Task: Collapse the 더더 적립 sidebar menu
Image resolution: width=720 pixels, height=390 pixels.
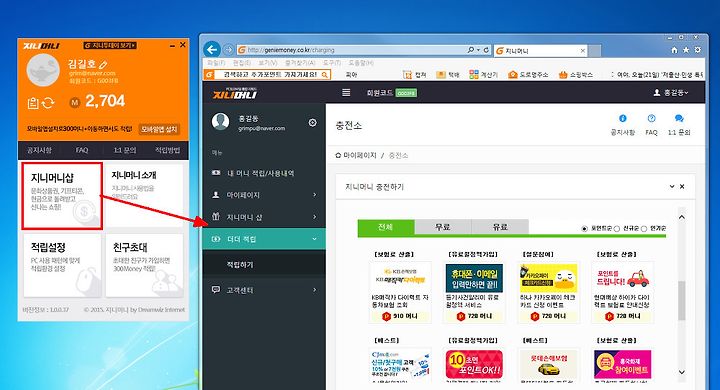Action: (x=264, y=239)
